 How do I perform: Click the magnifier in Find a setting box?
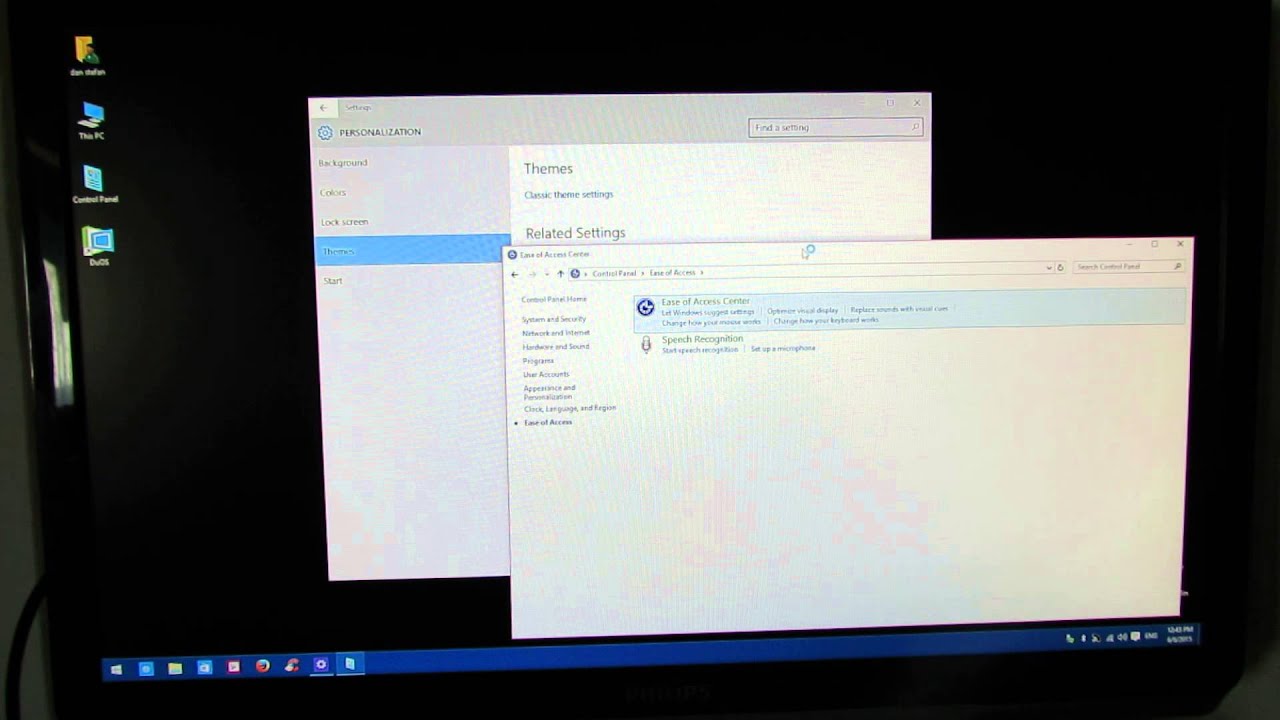(914, 127)
